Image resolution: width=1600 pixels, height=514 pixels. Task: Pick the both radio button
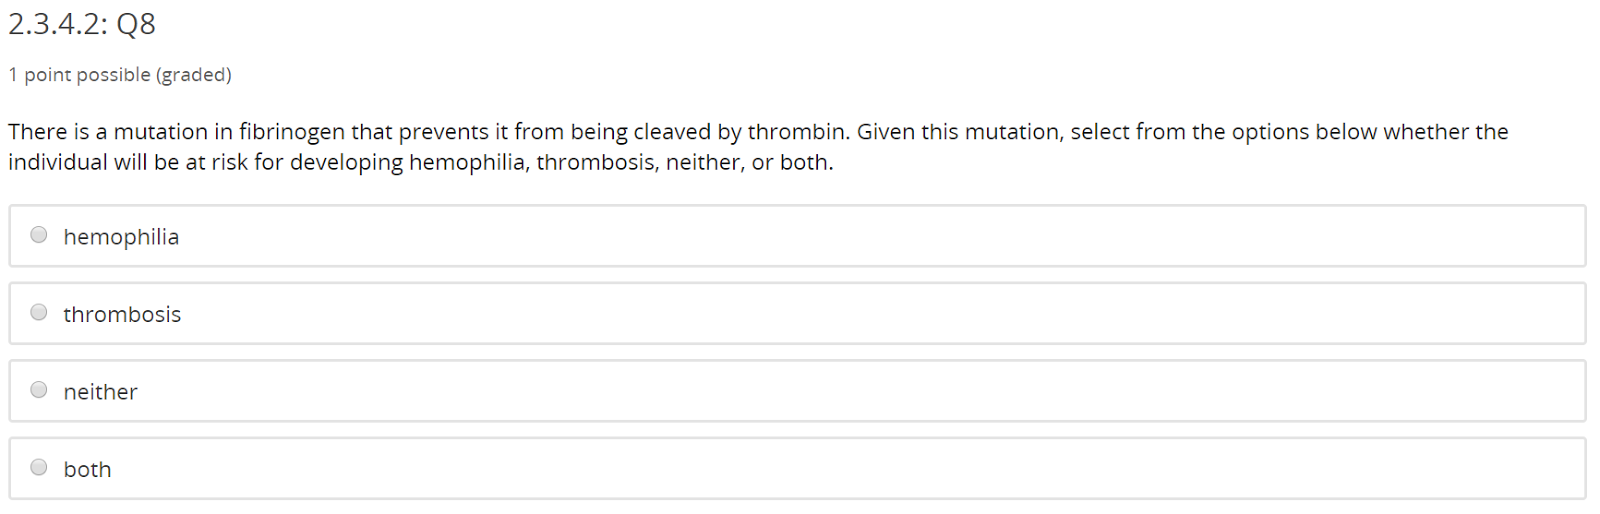(39, 467)
